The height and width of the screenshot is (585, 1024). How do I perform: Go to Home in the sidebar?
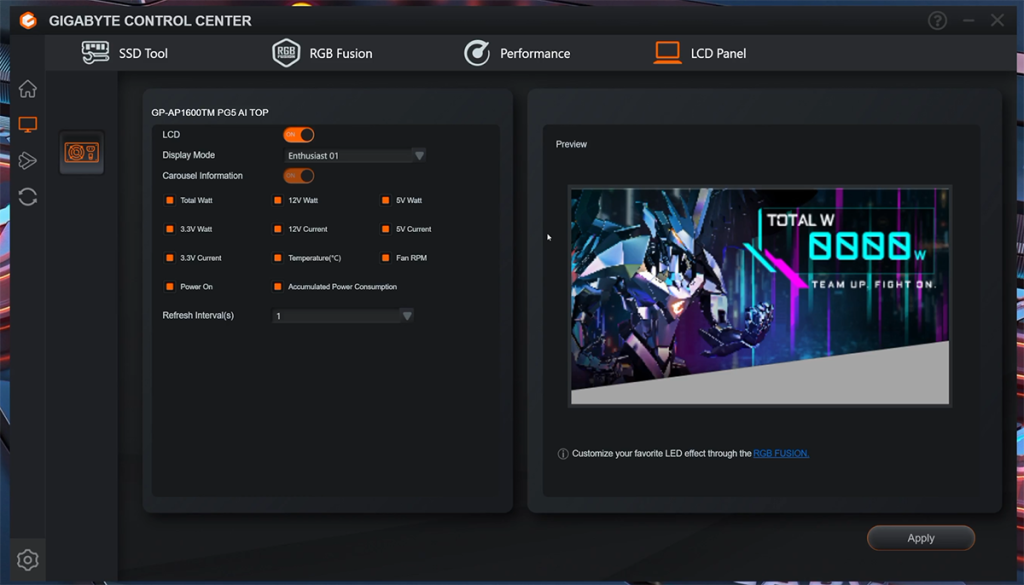[x=27, y=88]
